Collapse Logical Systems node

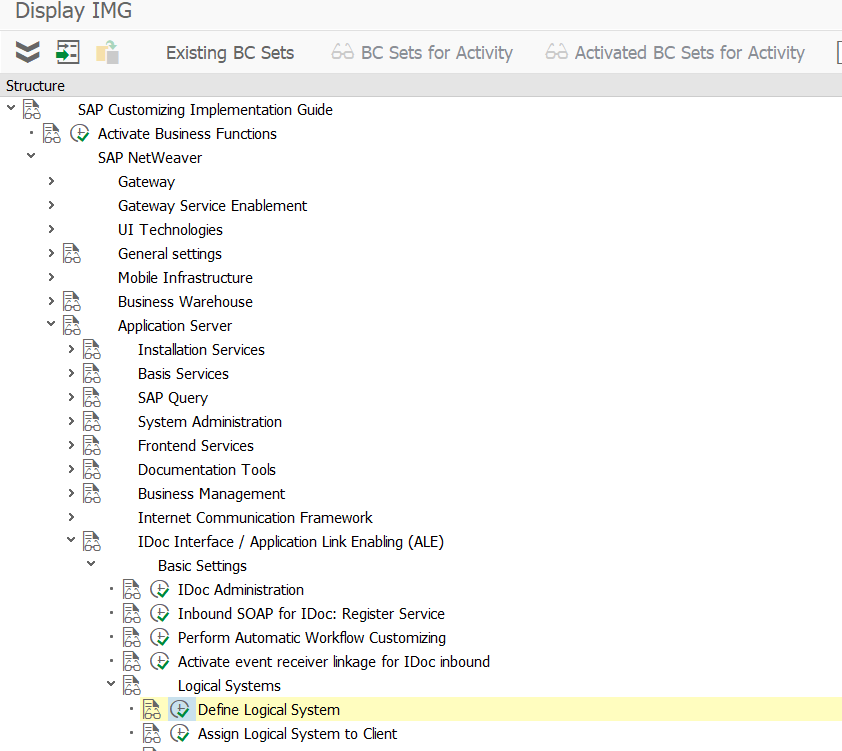[x=111, y=684]
